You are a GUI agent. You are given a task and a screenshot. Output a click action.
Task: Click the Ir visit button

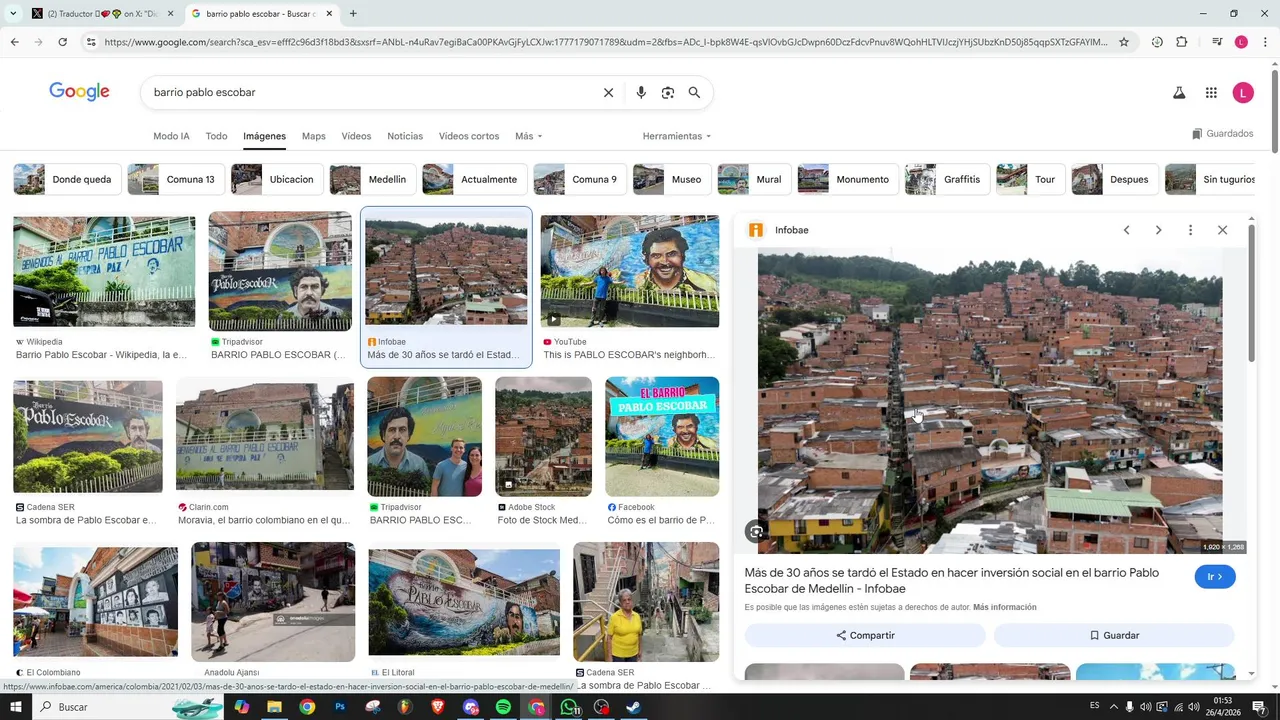pyautogui.click(x=1215, y=577)
